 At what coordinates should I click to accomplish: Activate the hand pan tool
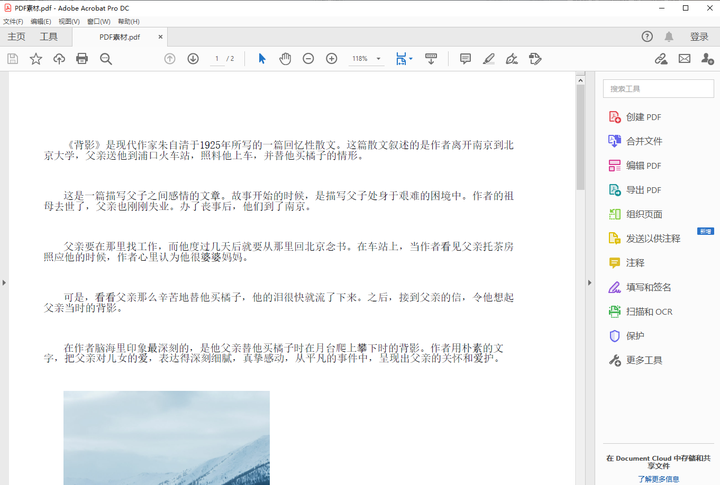pyautogui.click(x=285, y=59)
